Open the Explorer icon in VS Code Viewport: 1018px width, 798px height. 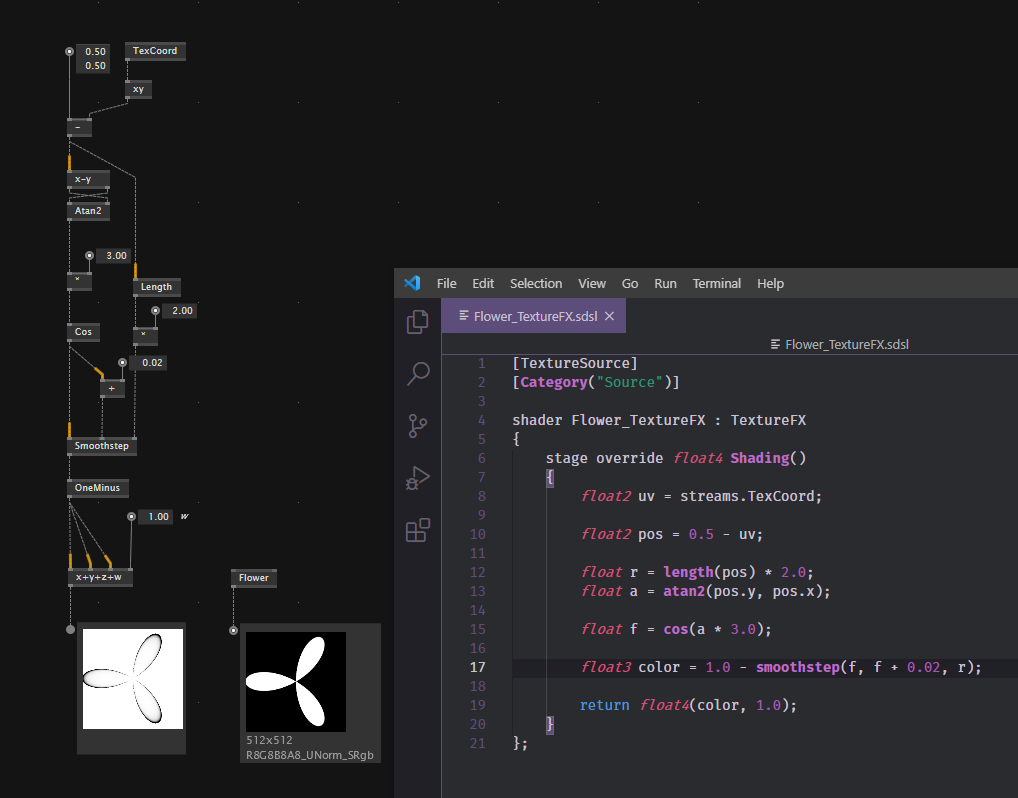[417, 321]
